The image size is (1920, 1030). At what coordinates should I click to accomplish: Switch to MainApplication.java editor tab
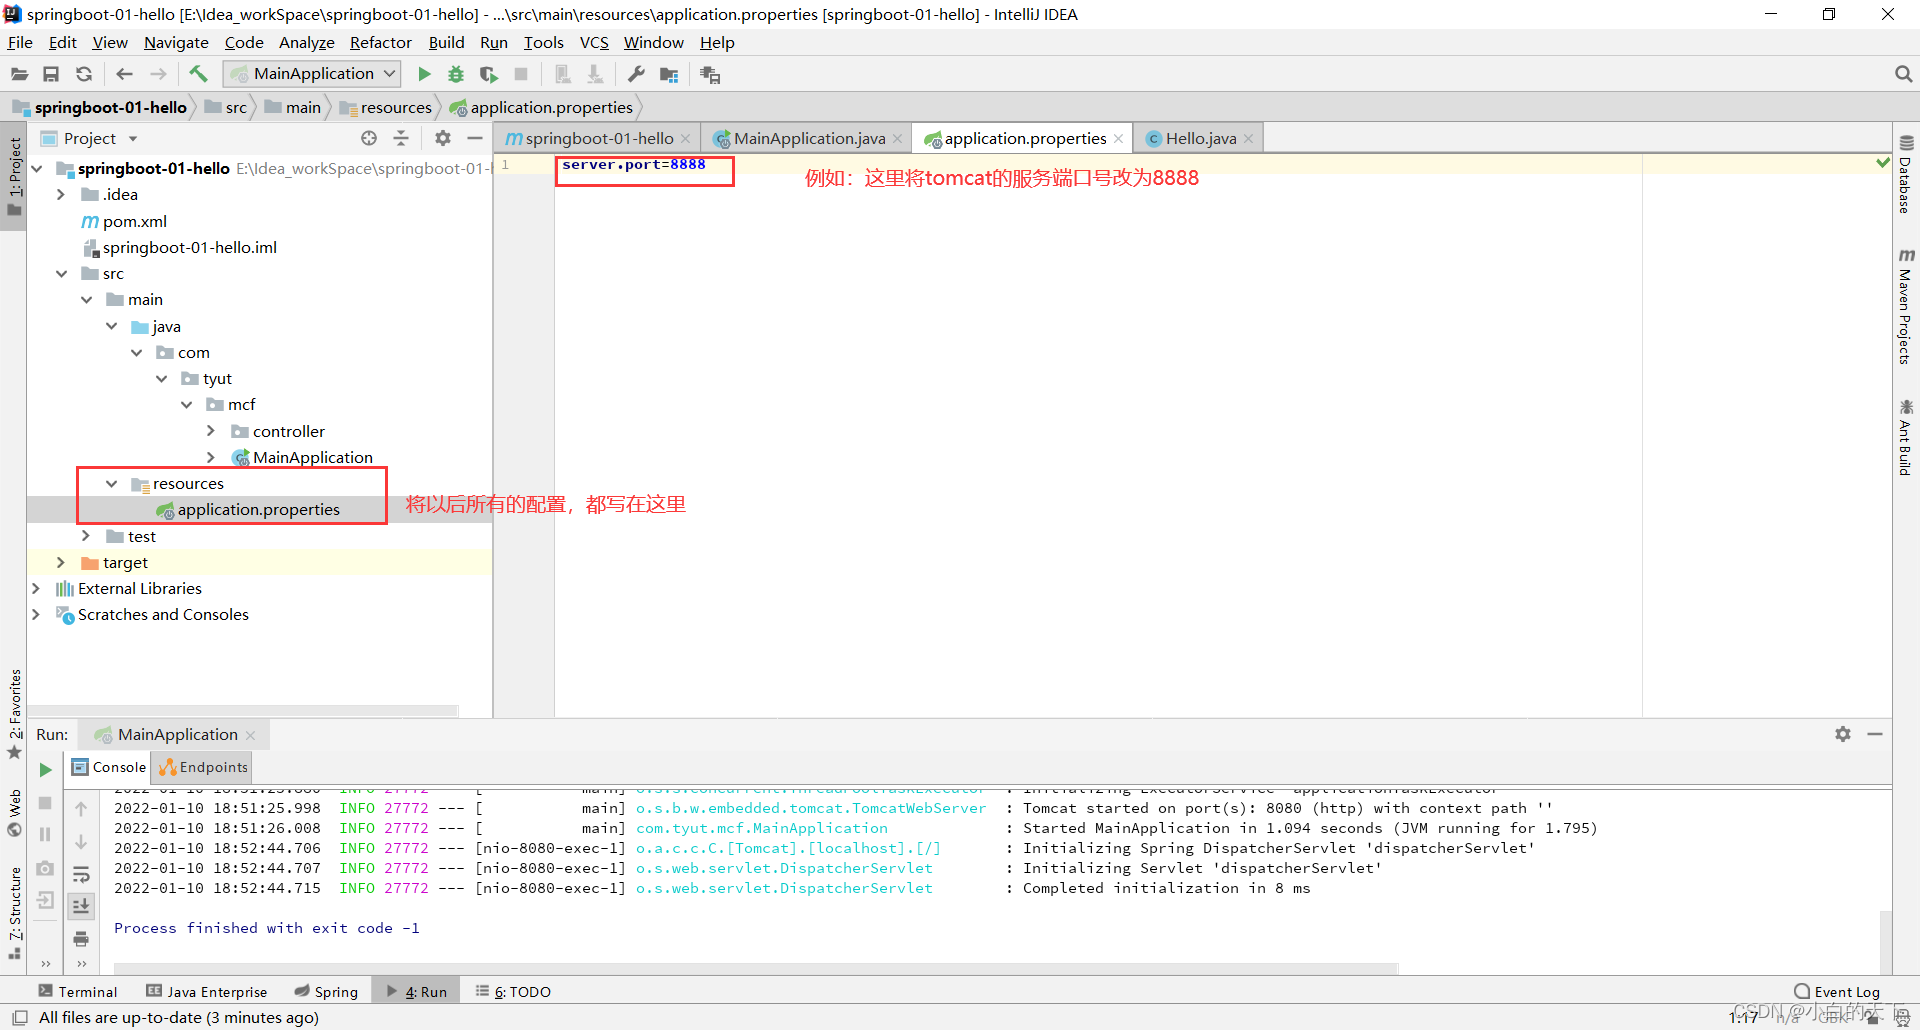point(808,138)
